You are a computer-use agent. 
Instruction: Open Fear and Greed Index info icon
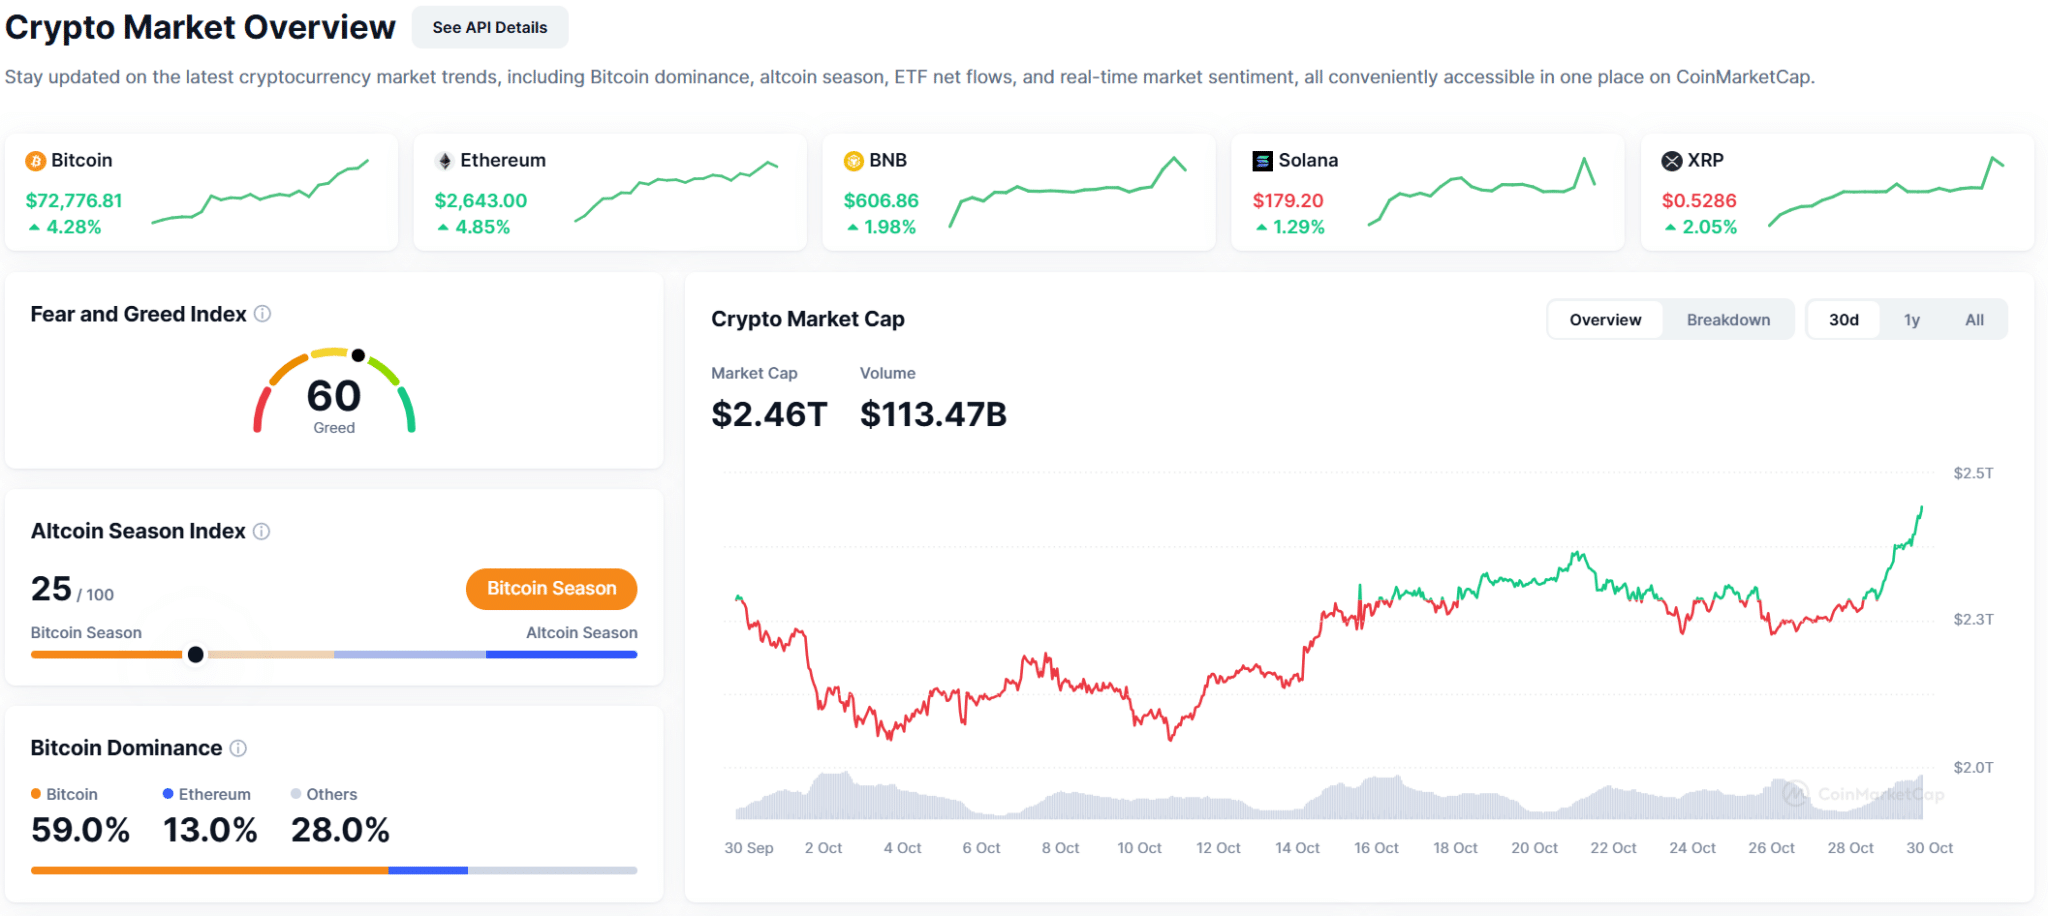[263, 314]
